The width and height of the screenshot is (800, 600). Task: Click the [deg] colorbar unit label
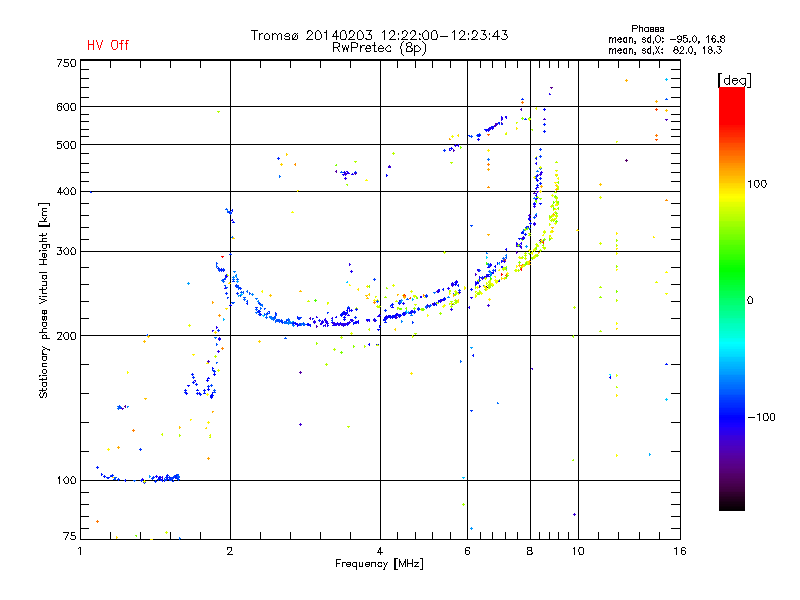(x=734, y=80)
